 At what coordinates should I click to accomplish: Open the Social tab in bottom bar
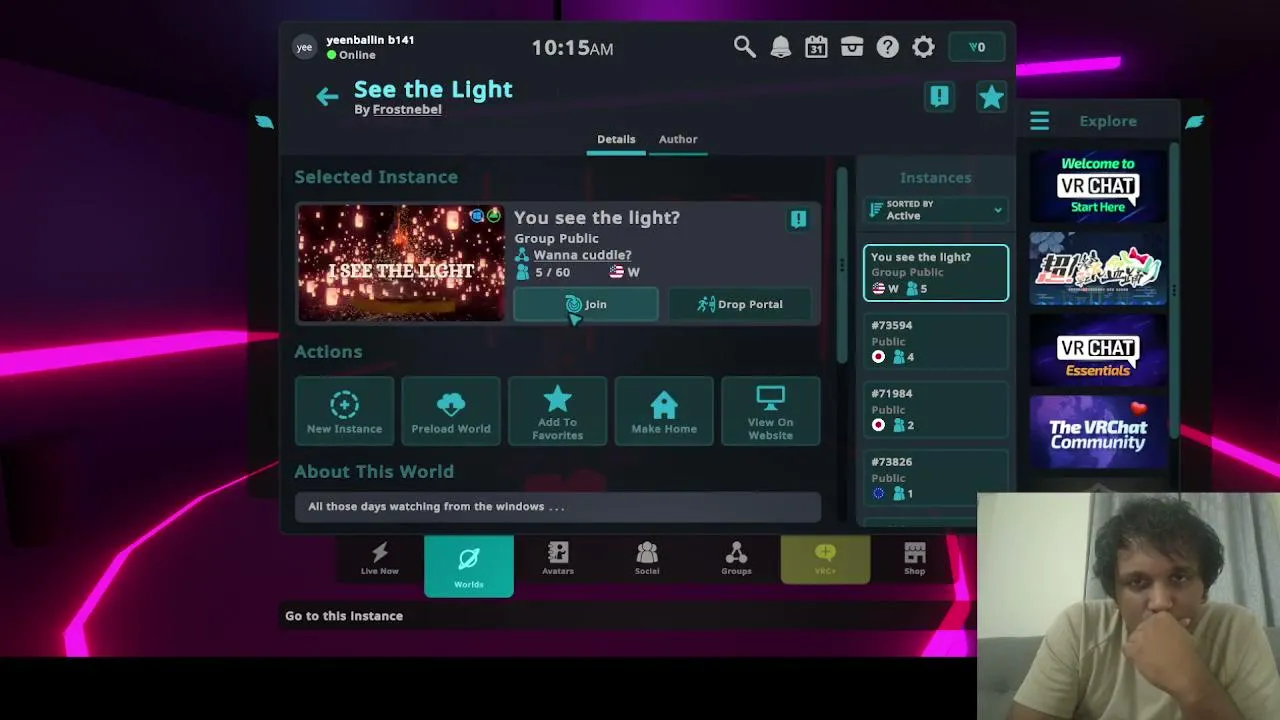click(647, 559)
